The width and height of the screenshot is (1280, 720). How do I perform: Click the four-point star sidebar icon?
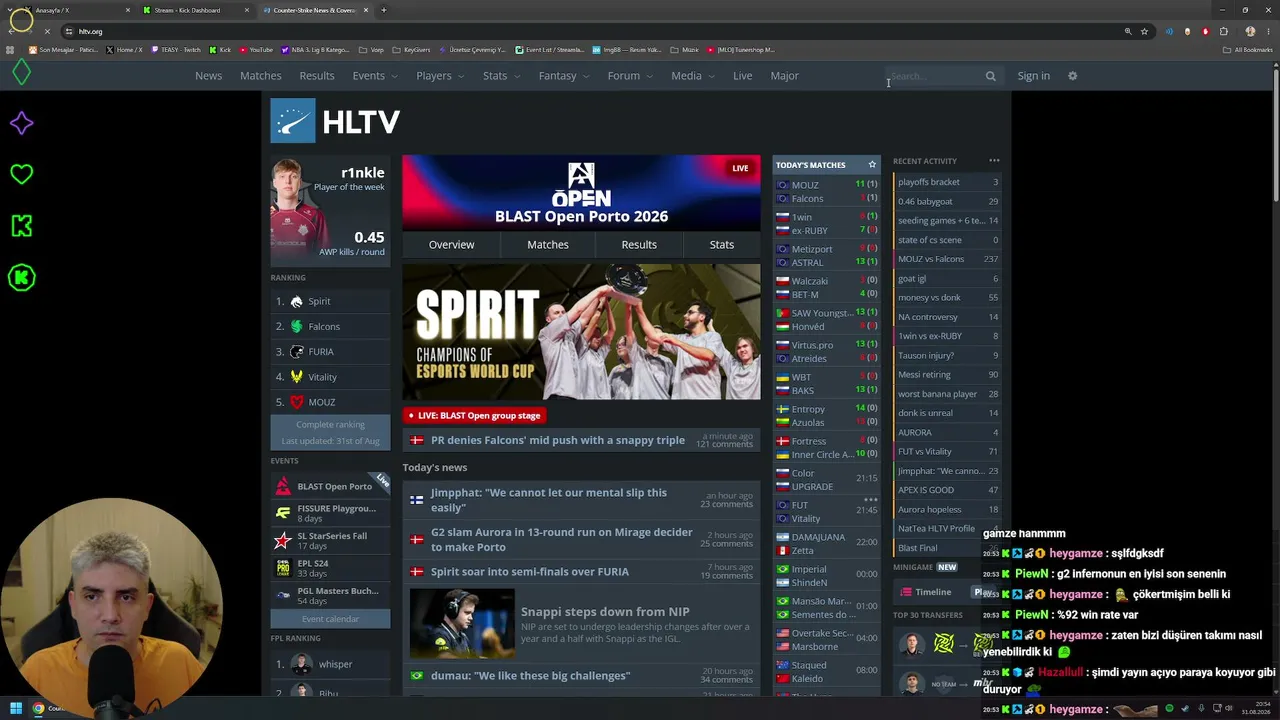[21, 123]
